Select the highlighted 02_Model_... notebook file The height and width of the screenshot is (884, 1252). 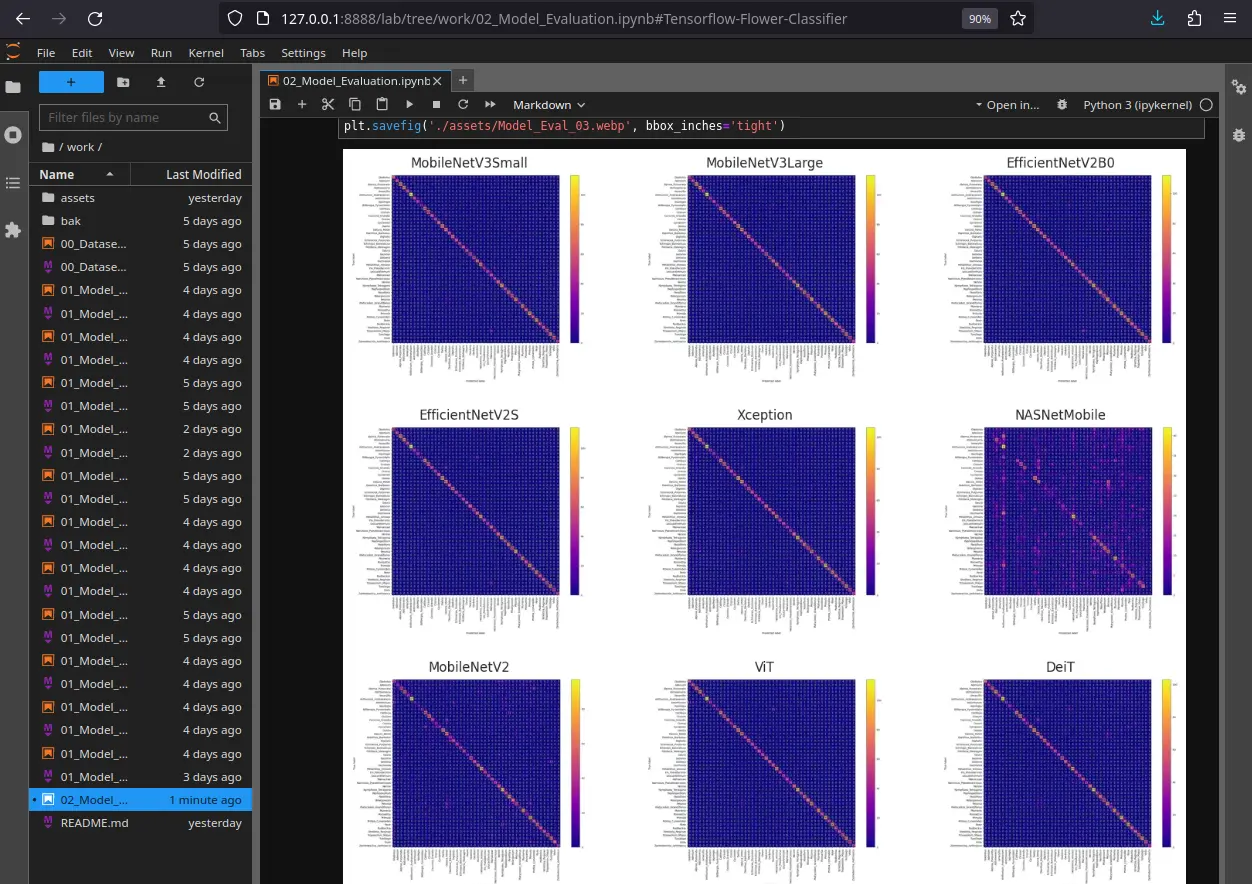pyautogui.click(x=140, y=800)
